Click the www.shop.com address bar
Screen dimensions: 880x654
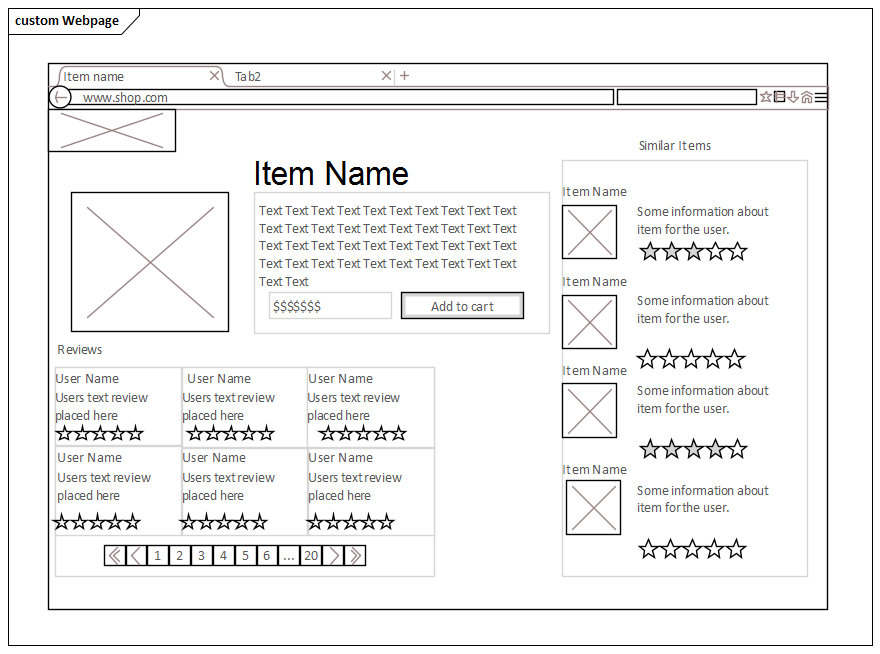point(200,97)
